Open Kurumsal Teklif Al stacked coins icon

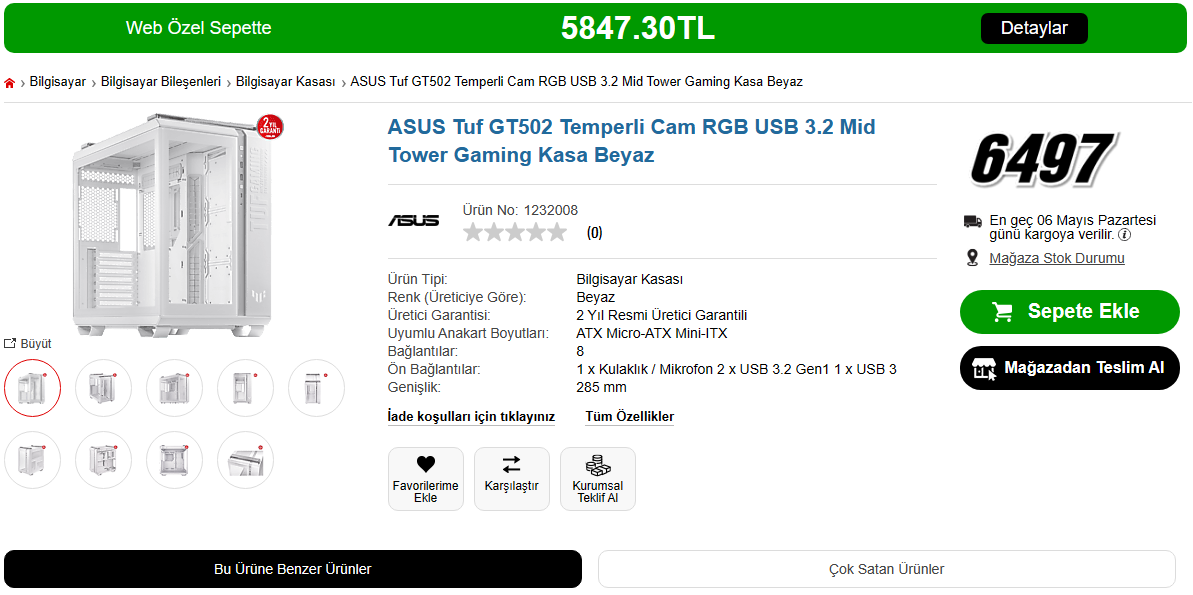coord(598,465)
